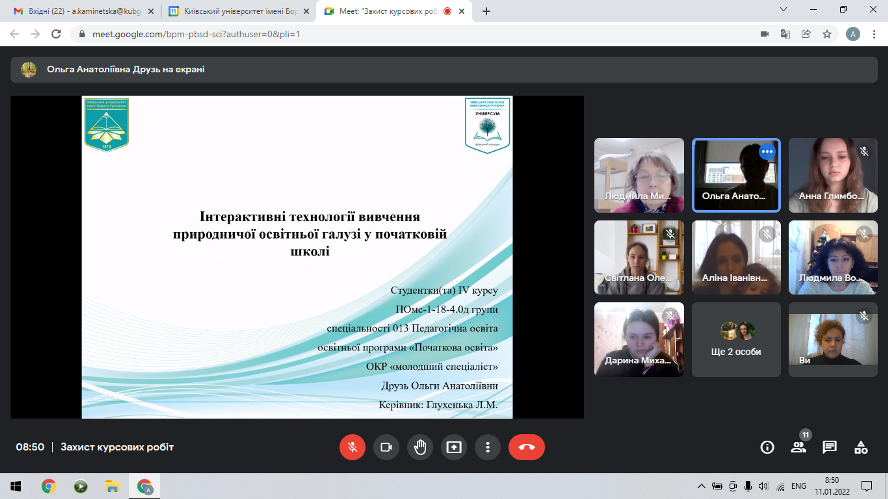Open a new browser tab
Screen dimensions: 888x499
[486, 11]
